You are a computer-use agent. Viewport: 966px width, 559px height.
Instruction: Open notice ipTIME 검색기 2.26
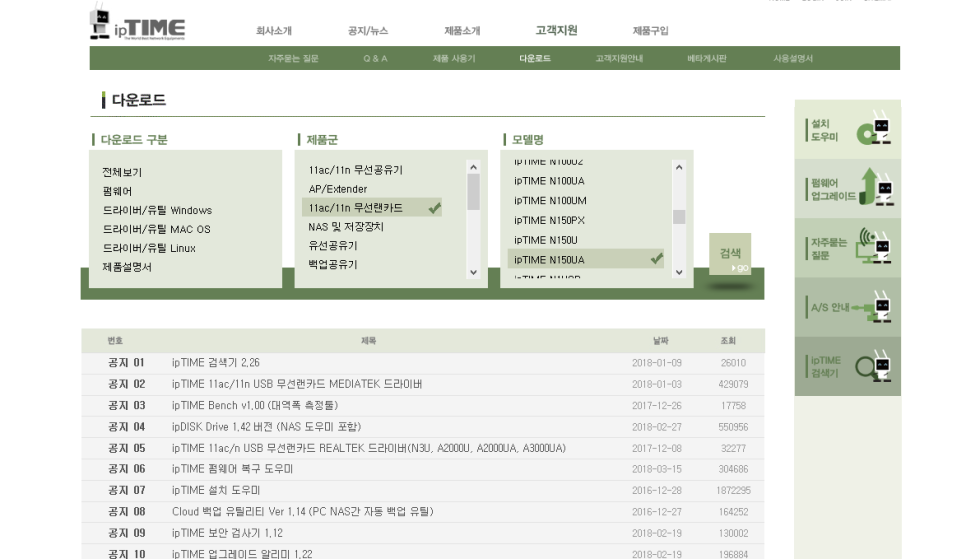(216, 362)
